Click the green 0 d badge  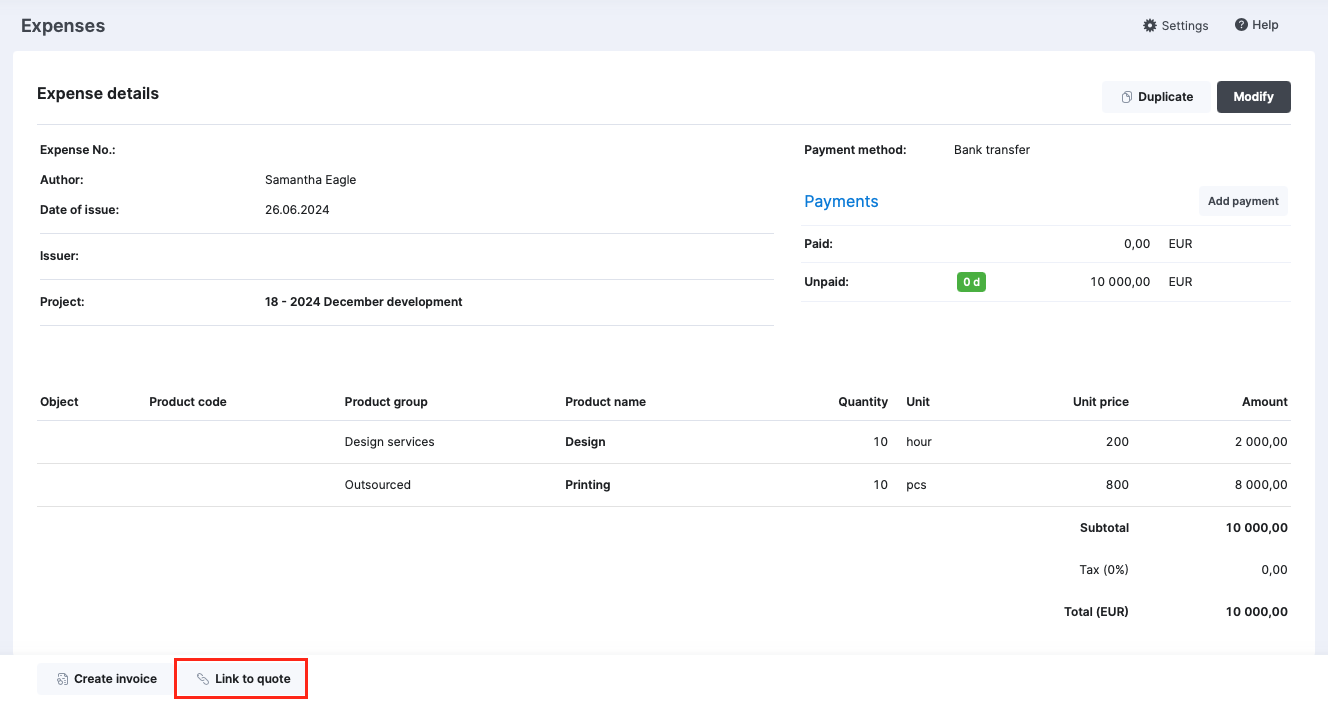971,282
